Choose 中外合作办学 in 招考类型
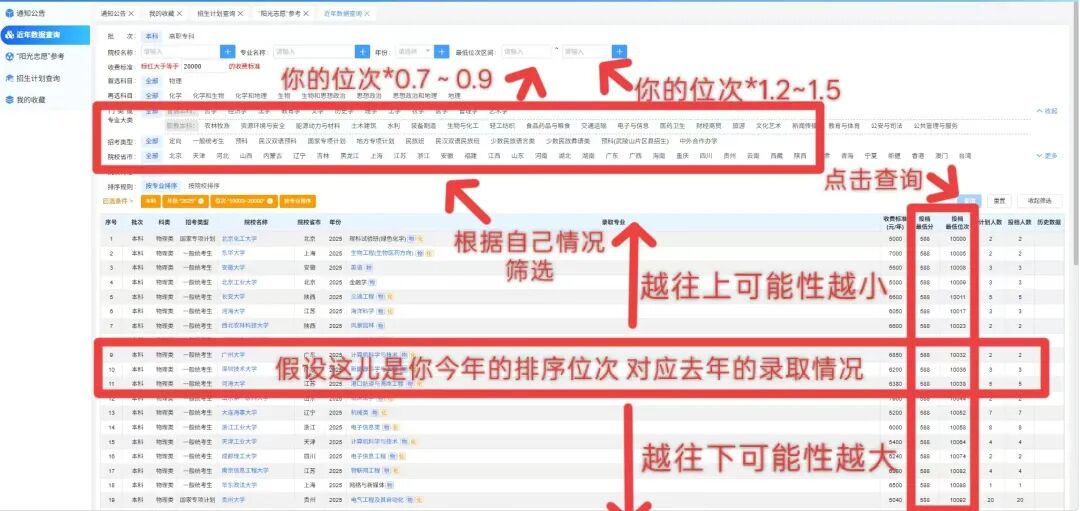Image resolution: width=1080 pixels, height=511 pixels. coord(698,140)
